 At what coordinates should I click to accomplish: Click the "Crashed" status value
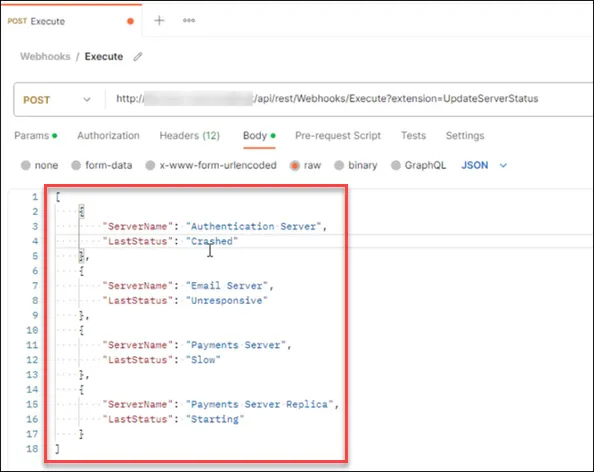pos(212,241)
